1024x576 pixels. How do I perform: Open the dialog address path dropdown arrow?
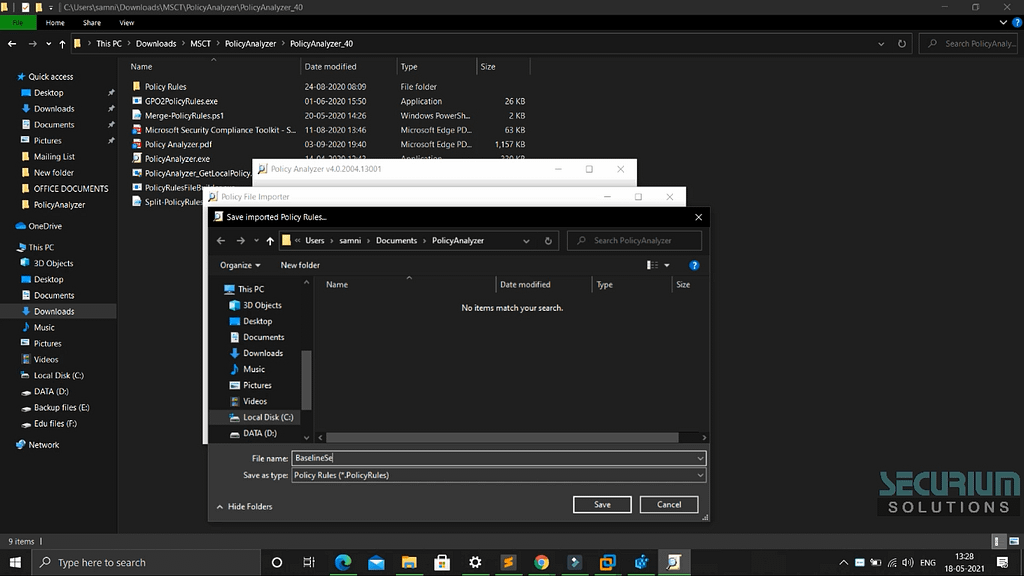pyautogui.click(x=526, y=241)
